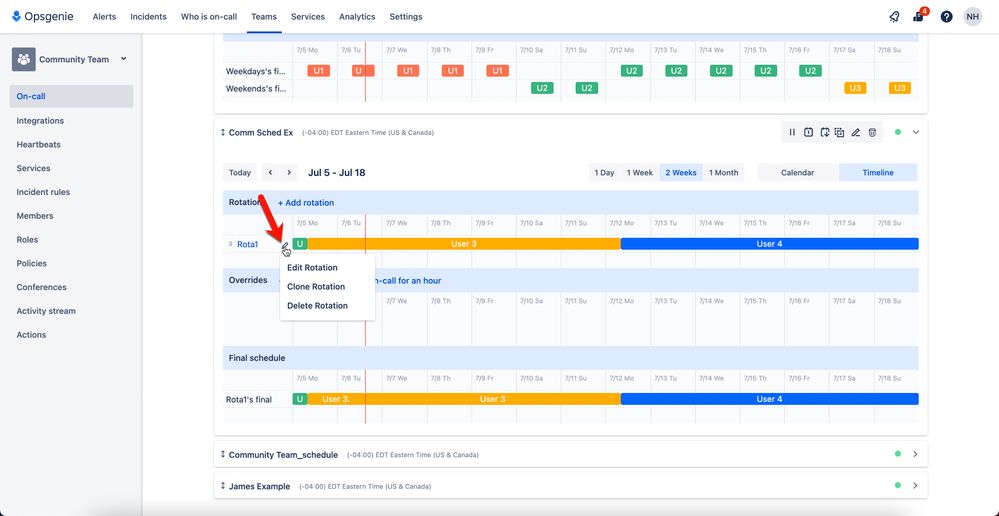This screenshot has height=516, width=999.
Task: Click the reorder handle of Community Team_schedule
Action: pyautogui.click(x=223, y=454)
